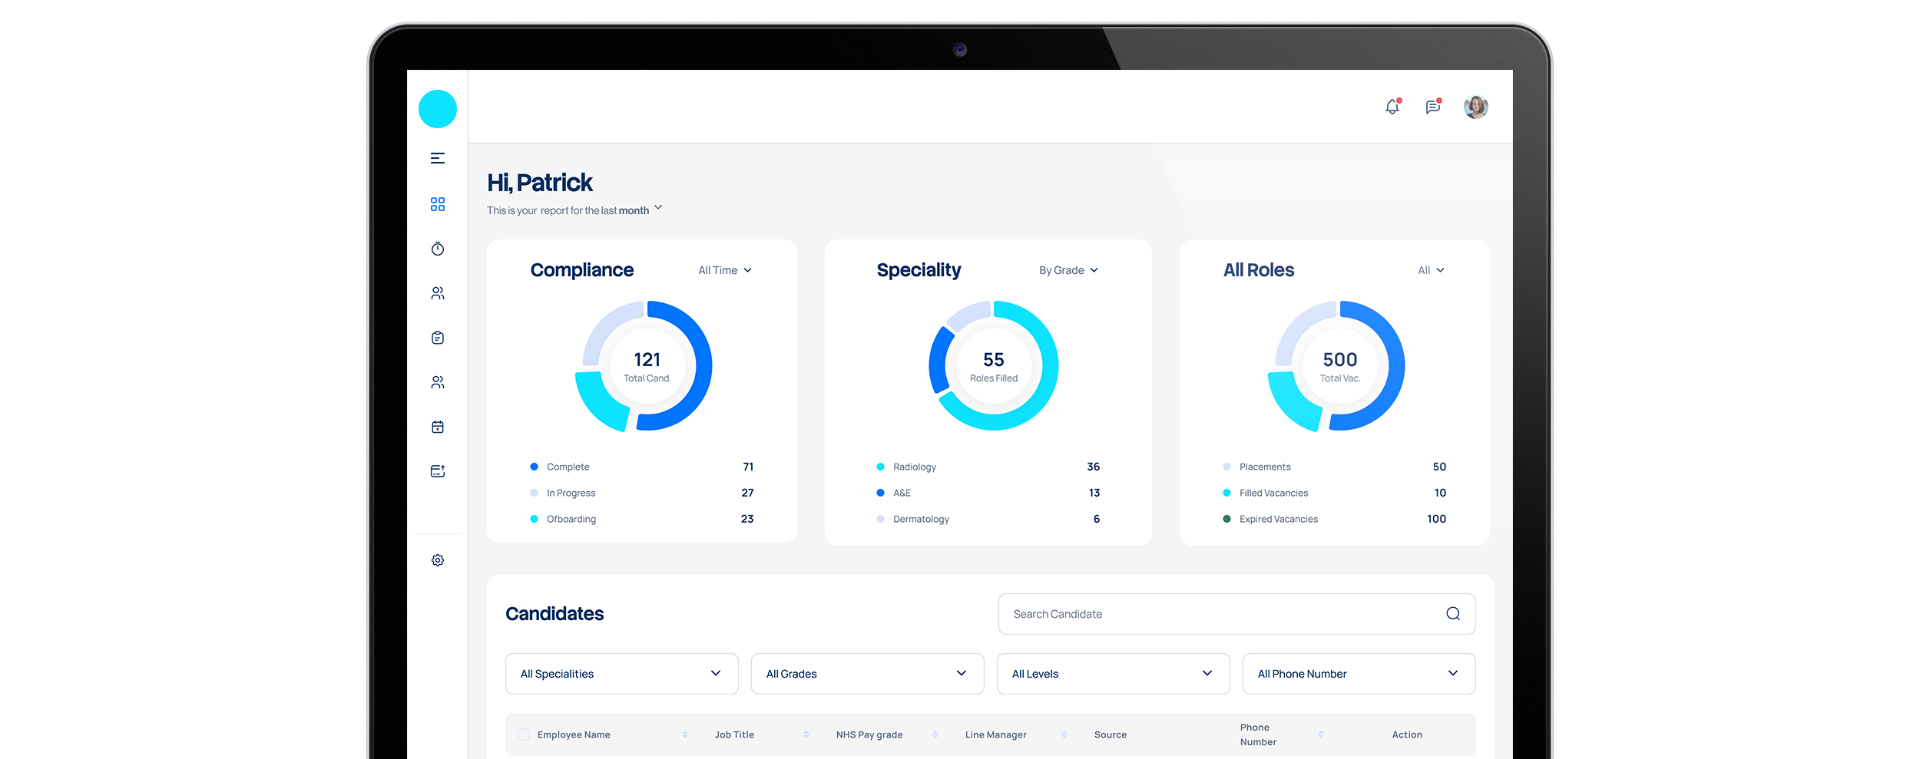The width and height of the screenshot is (1920, 759).
Task: Click the search magnifier icon in Search Candidate
Action: tap(1453, 614)
